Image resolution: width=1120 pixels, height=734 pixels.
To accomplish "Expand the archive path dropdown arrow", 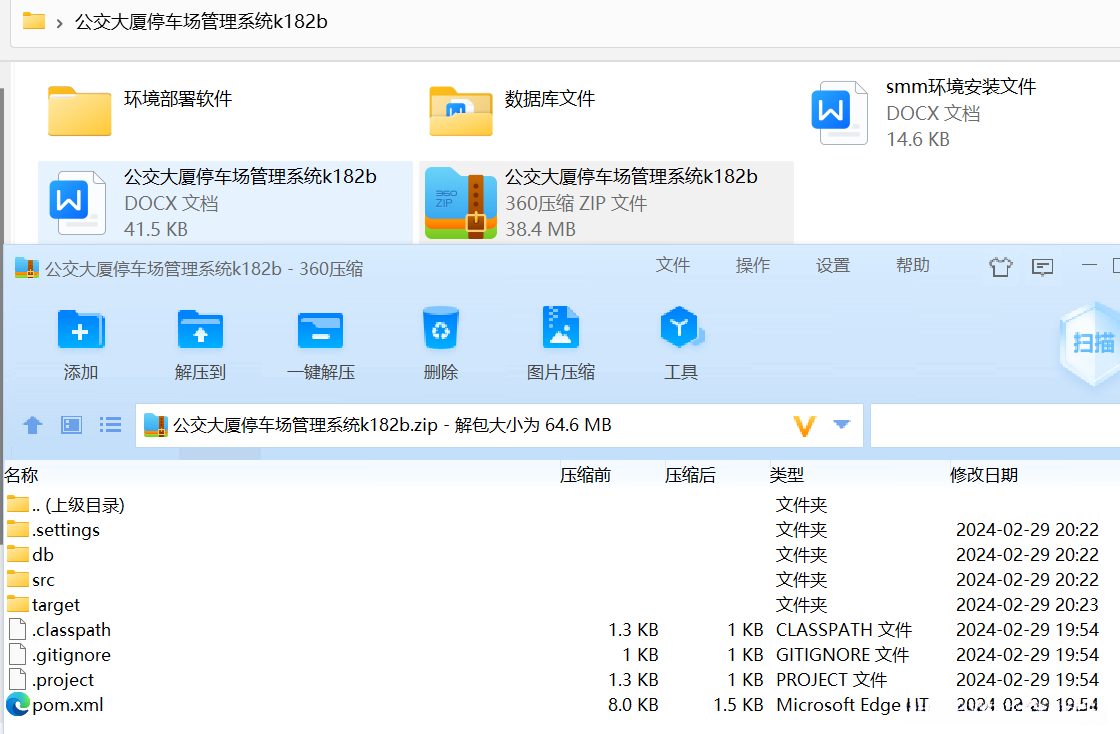I will click(x=841, y=425).
